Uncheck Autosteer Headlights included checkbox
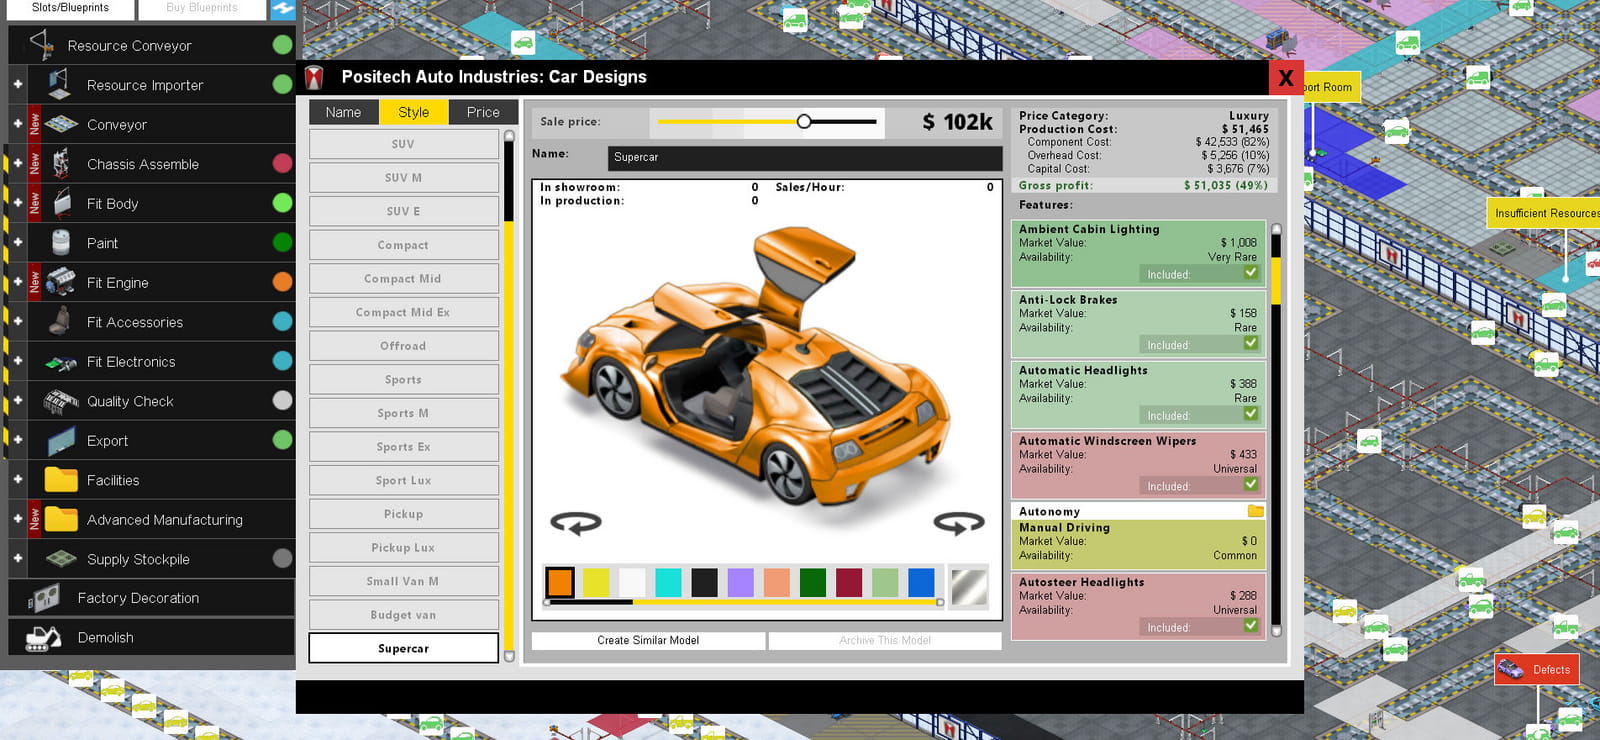 (1250, 625)
